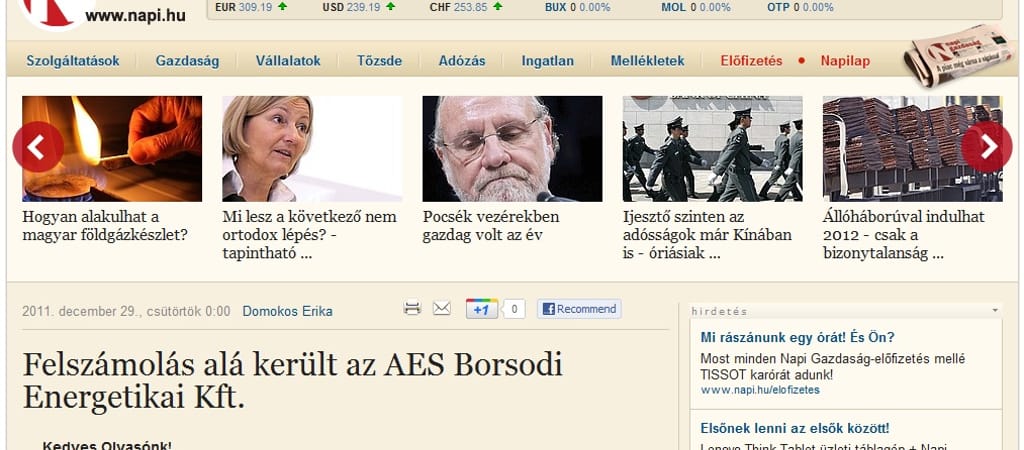
Task: Open the author link Domokos Erika
Action: (287, 311)
